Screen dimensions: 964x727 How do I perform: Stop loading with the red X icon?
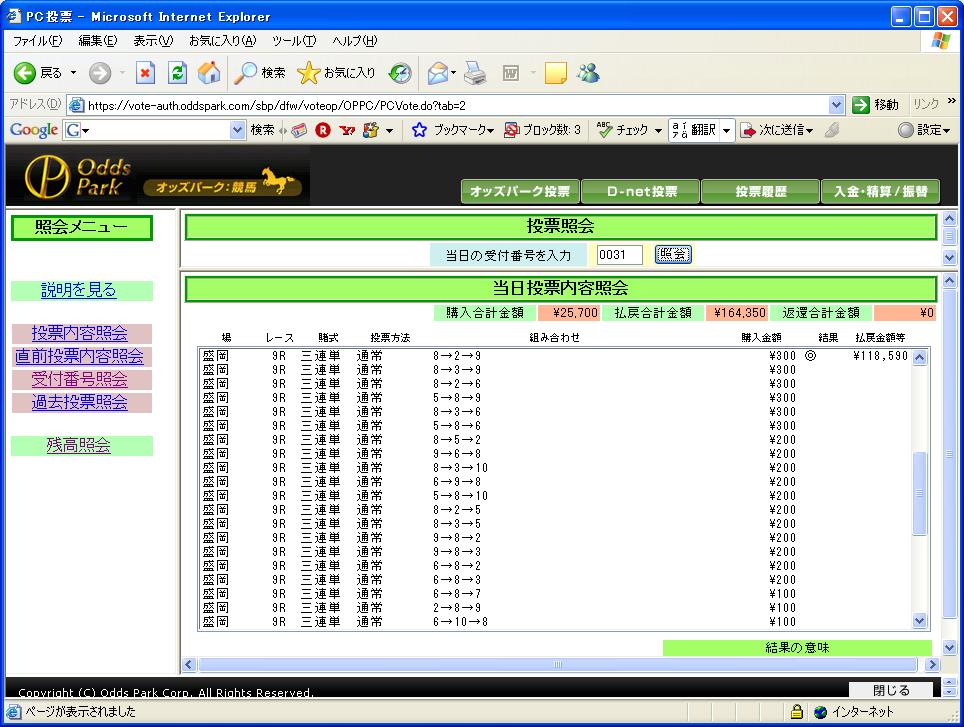pyautogui.click(x=144, y=73)
